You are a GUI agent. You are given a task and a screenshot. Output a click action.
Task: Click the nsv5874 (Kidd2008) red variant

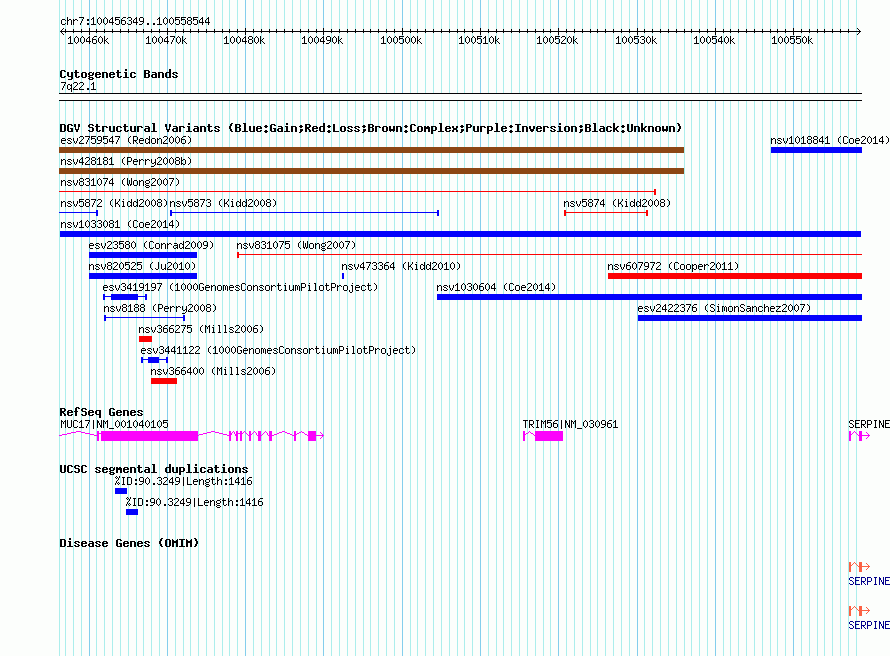tap(606, 213)
